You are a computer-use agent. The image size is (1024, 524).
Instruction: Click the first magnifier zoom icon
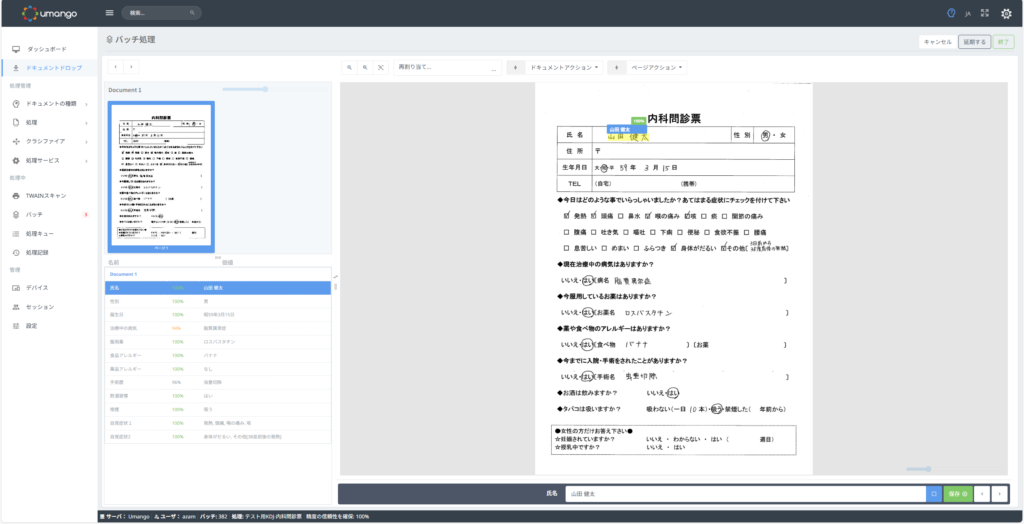pyautogui.click(x=349, y=67)
